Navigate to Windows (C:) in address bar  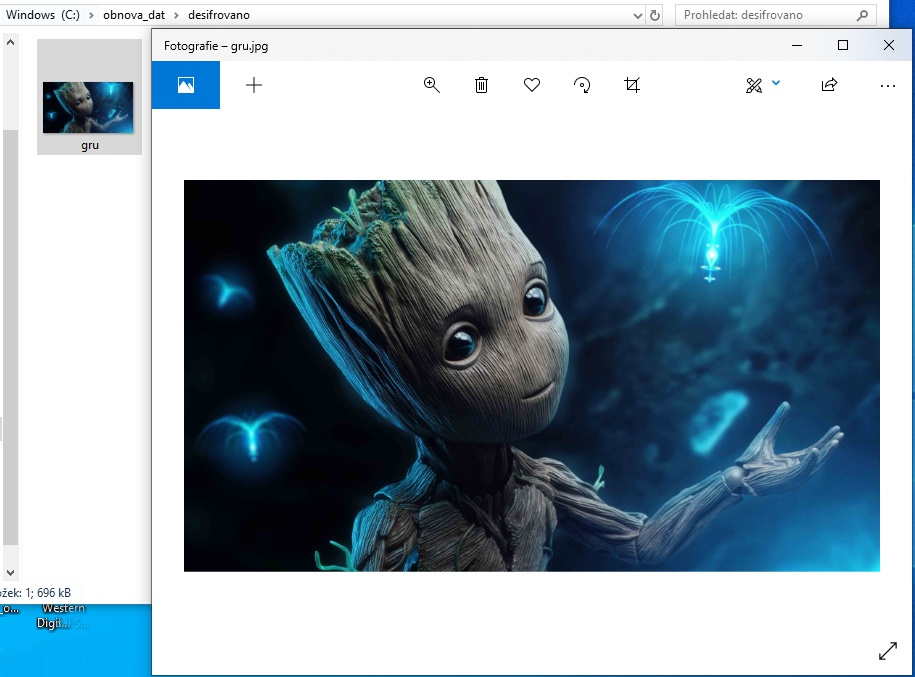click(x=43, y=15)
